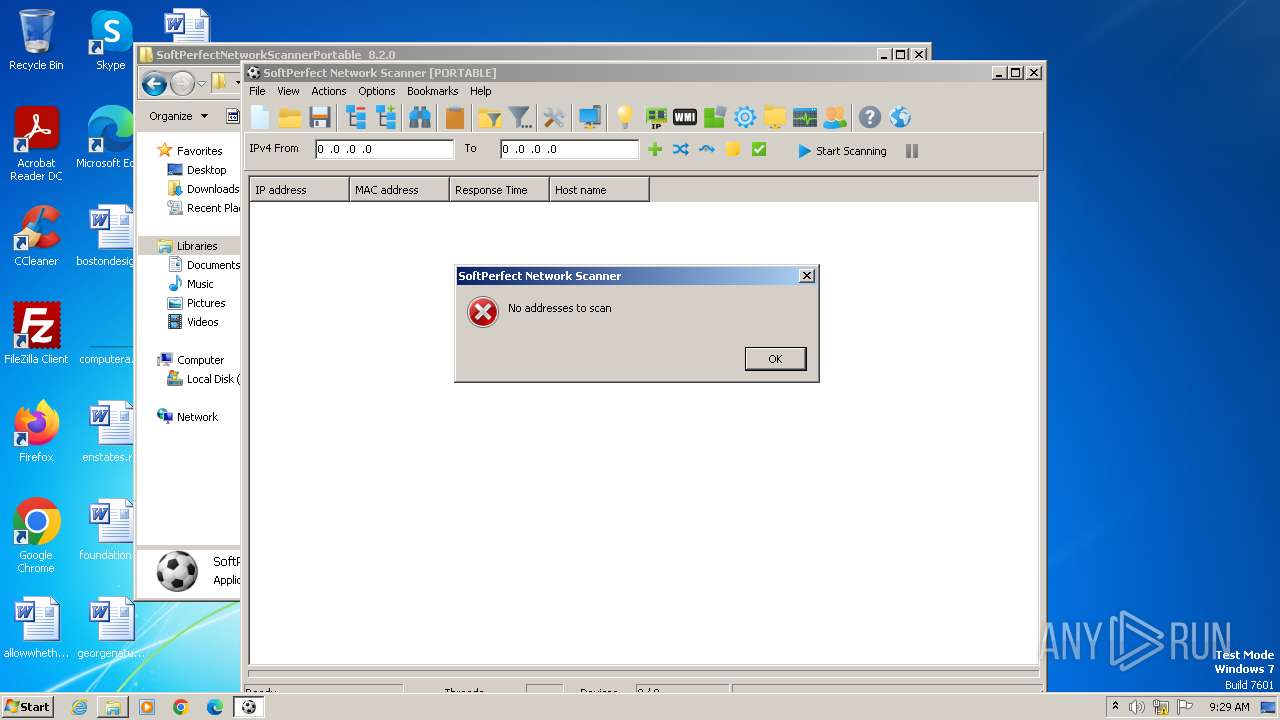Click OK in the error dialog
Screen dimensions: 1280x720
(x=775, y=359)
